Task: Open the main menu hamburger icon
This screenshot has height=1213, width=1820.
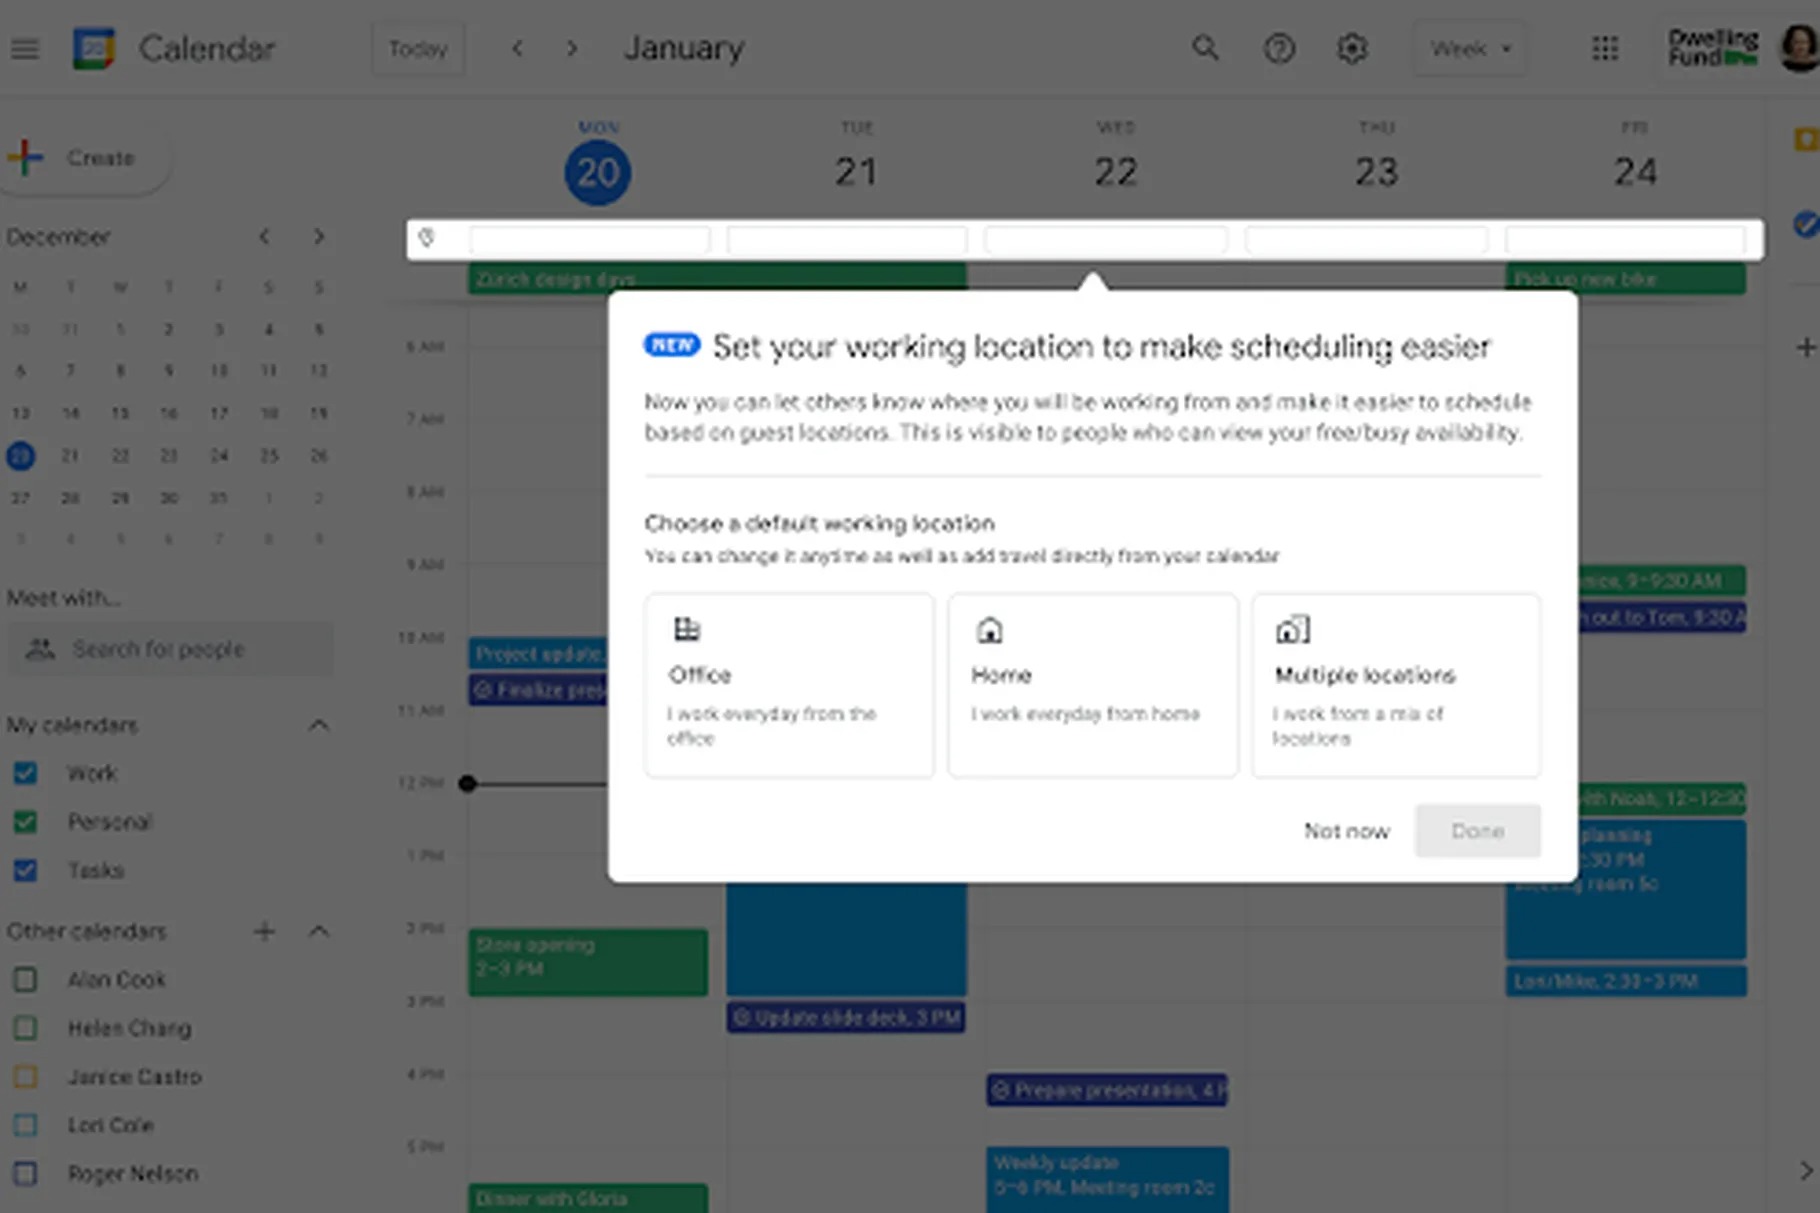Action: (x=25, y=49)
